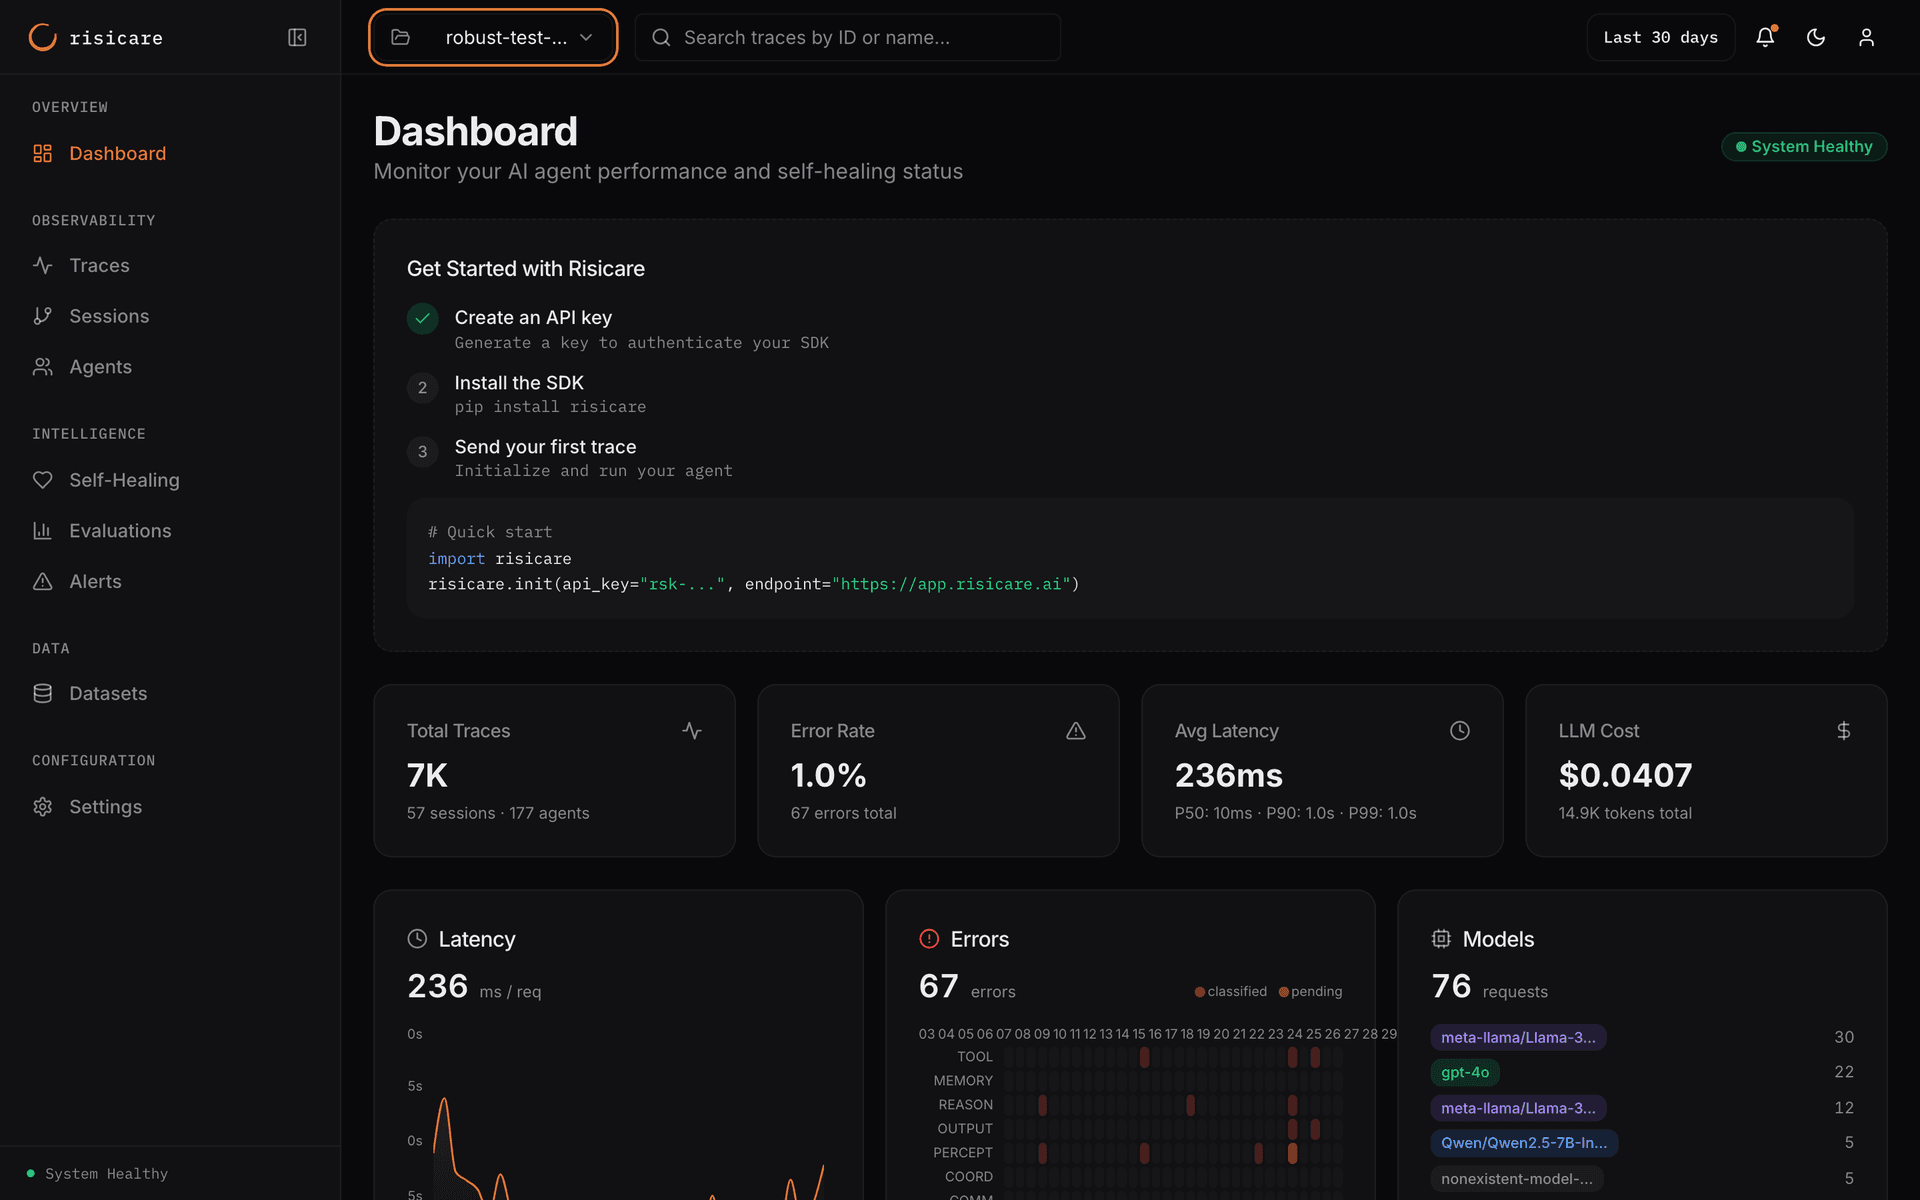
Task: Click inside the trace search field
Action: [846, 37]
